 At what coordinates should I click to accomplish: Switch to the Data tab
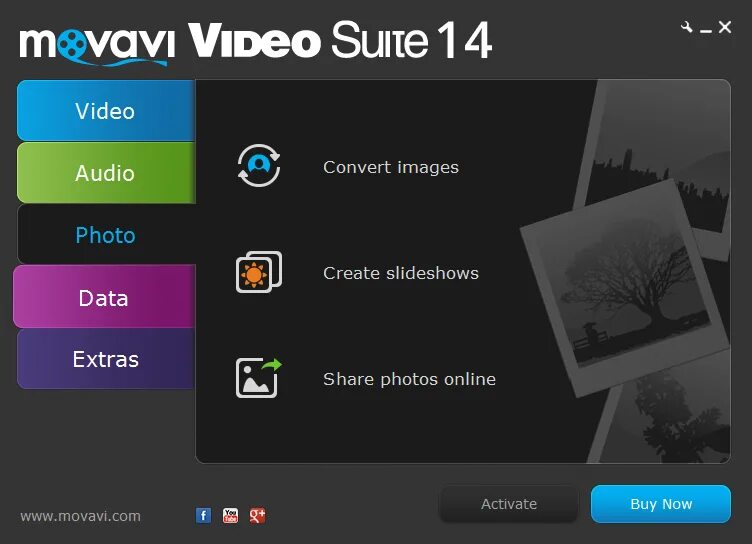pos(104,297)
